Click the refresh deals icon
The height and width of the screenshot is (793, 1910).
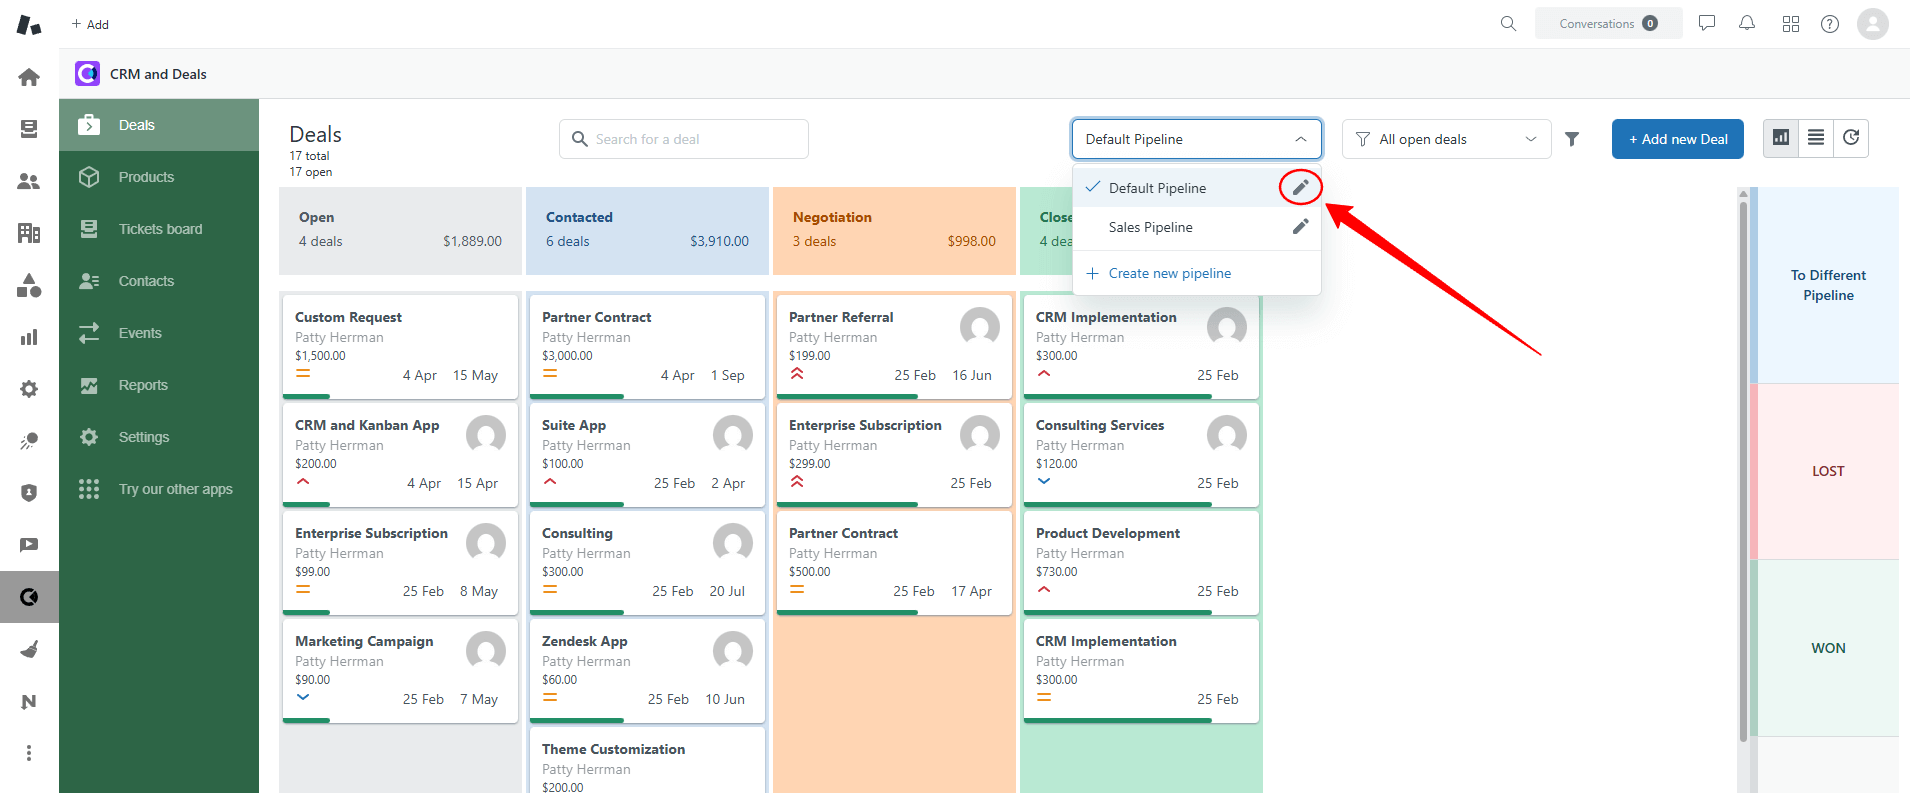click(1851, 138)
